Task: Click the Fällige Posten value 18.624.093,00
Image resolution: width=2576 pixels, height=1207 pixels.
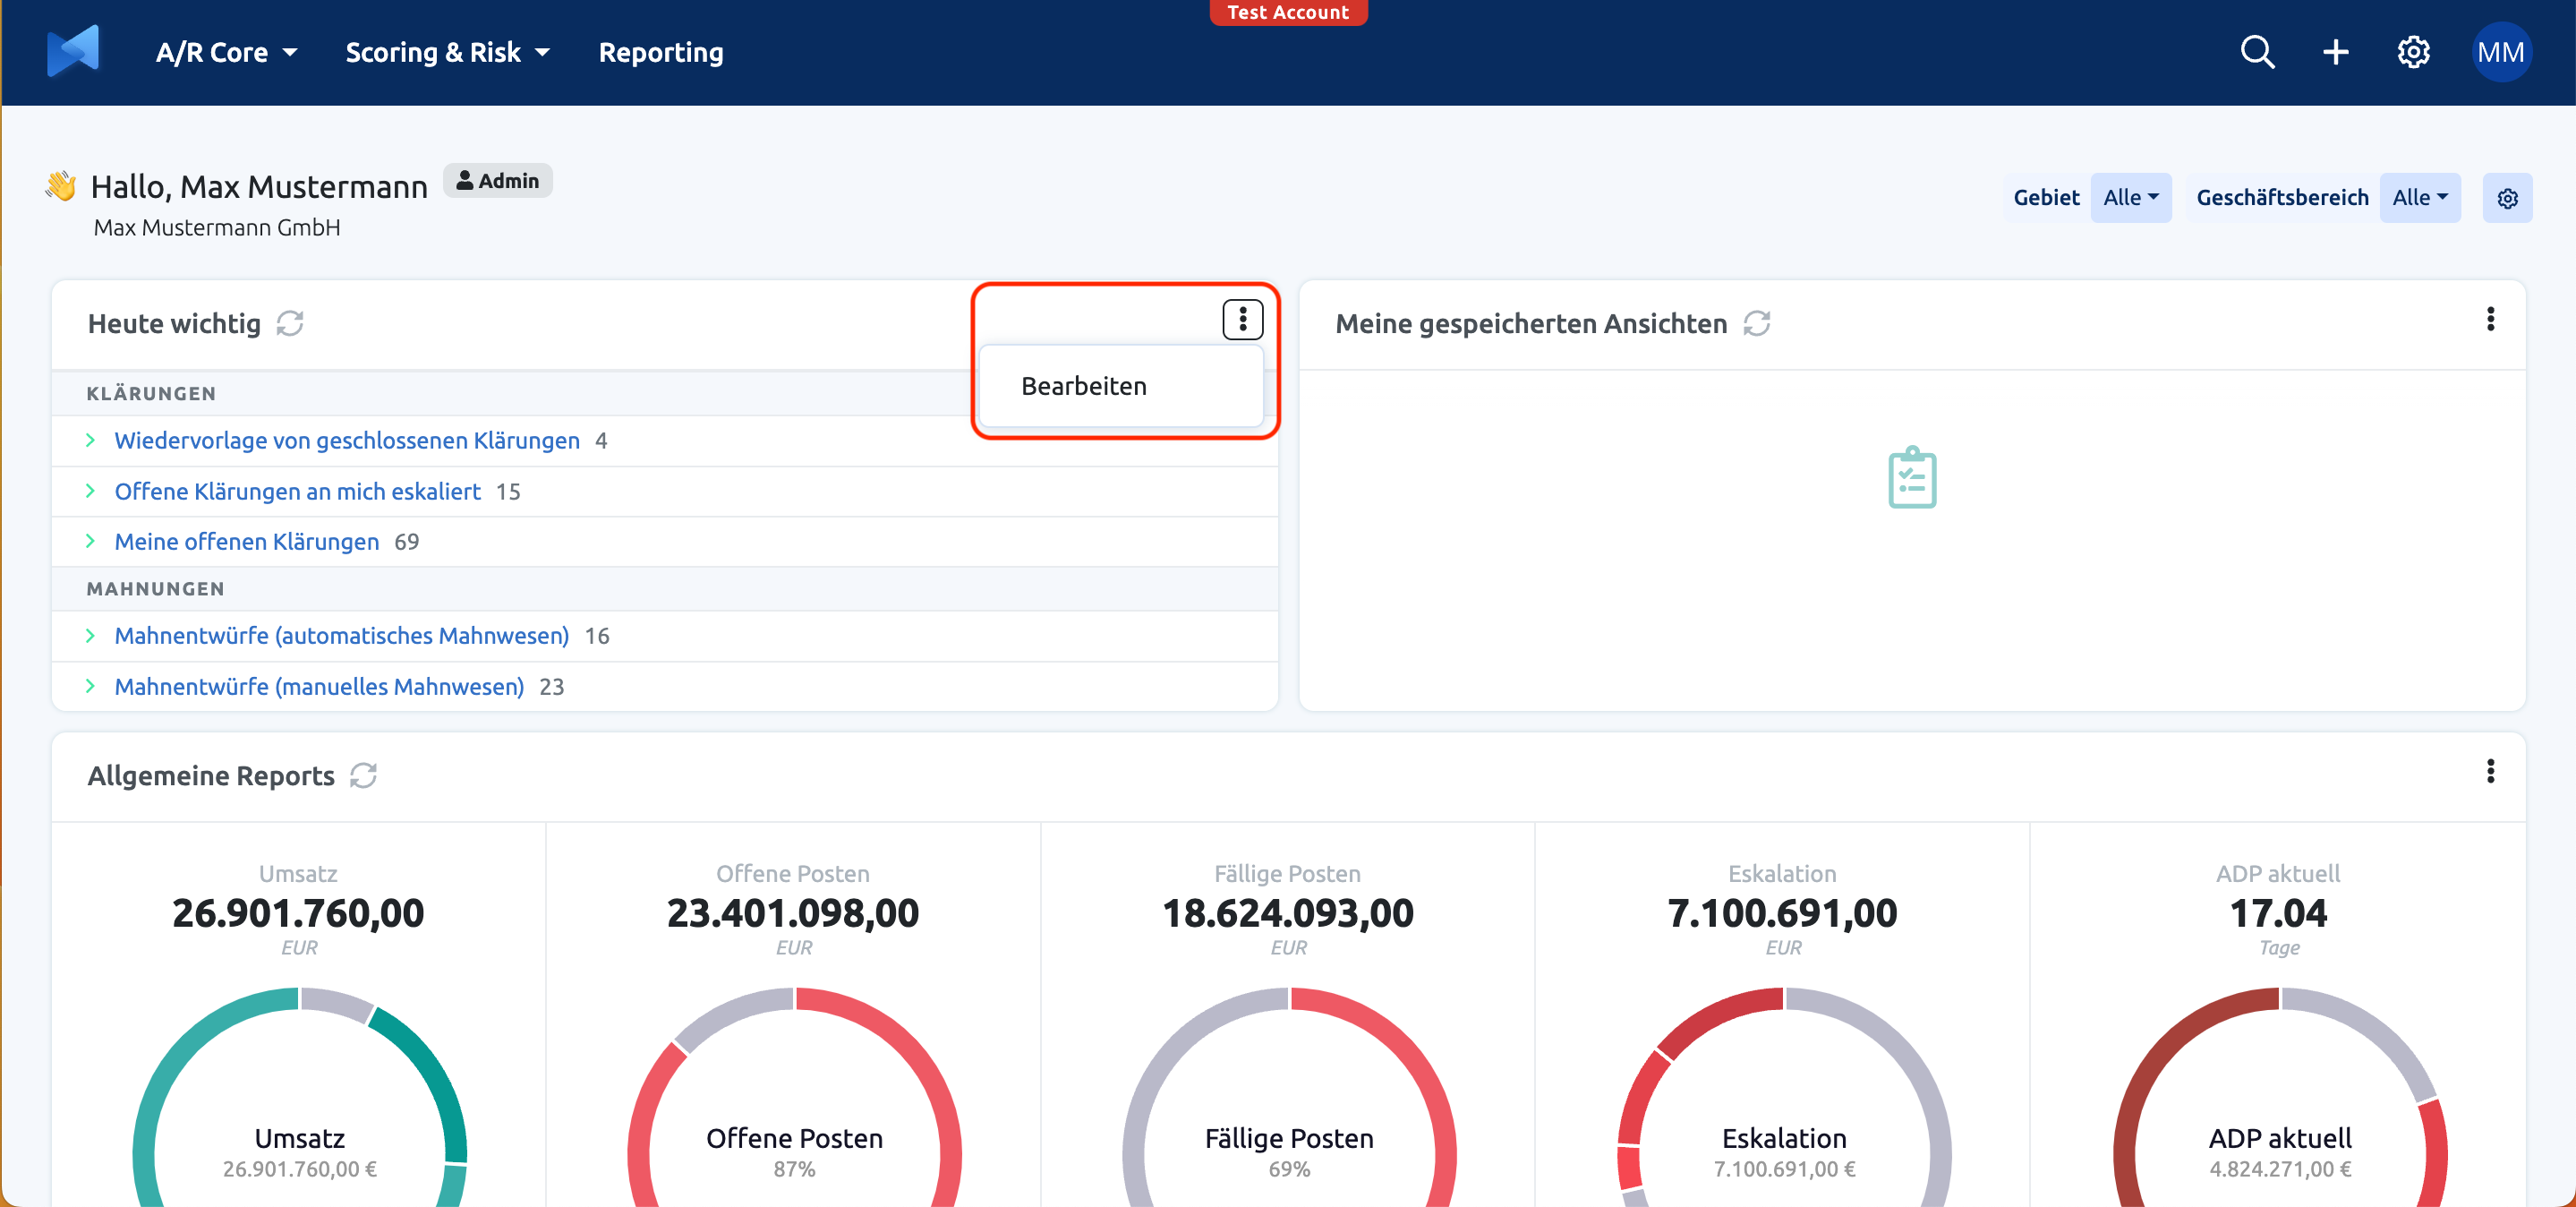Action: pyautogui.click(x=1288, y=913)
